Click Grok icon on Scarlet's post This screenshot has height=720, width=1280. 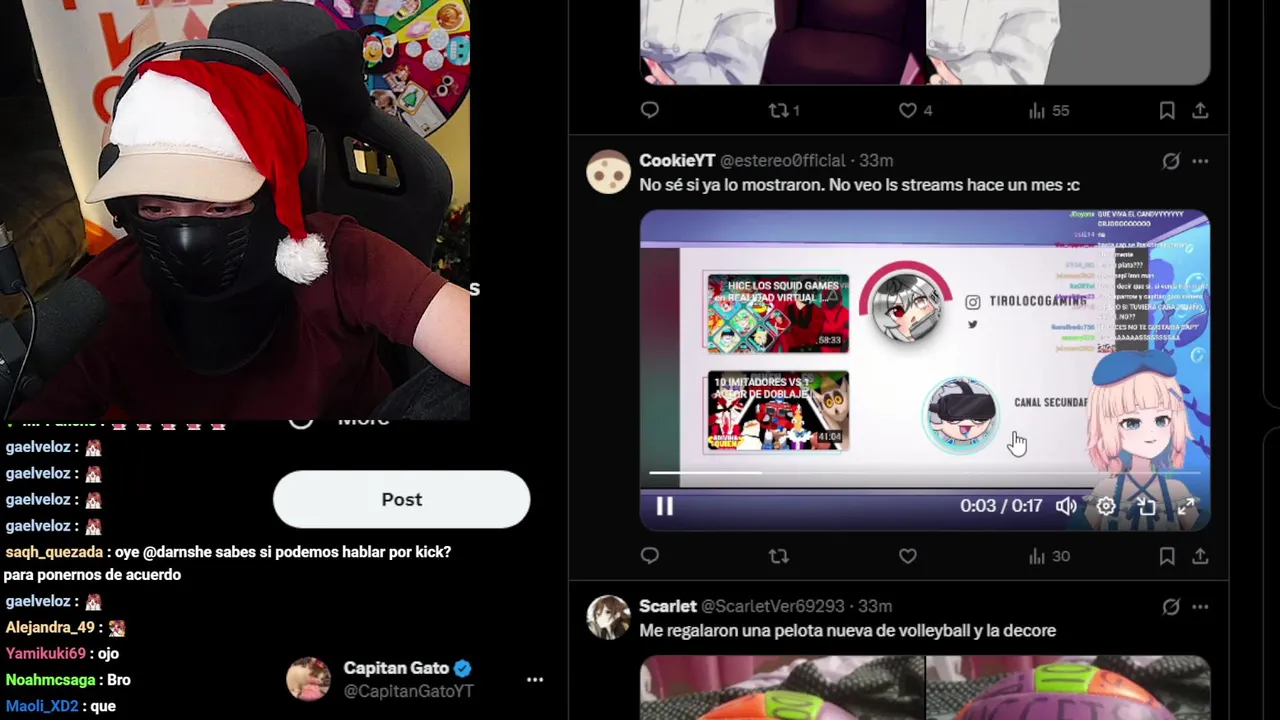(x=1171, y=607)
